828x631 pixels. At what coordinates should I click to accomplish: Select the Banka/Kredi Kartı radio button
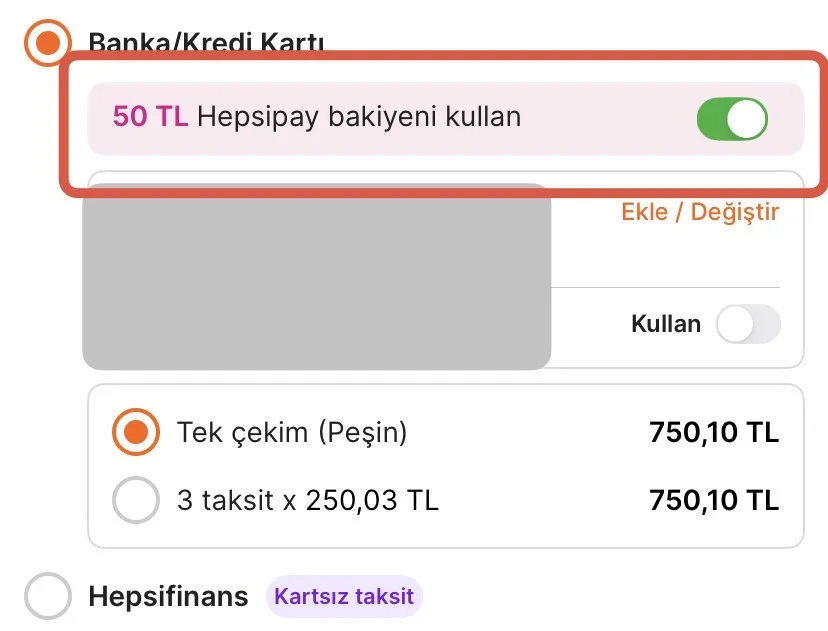[x=46, y=43]
